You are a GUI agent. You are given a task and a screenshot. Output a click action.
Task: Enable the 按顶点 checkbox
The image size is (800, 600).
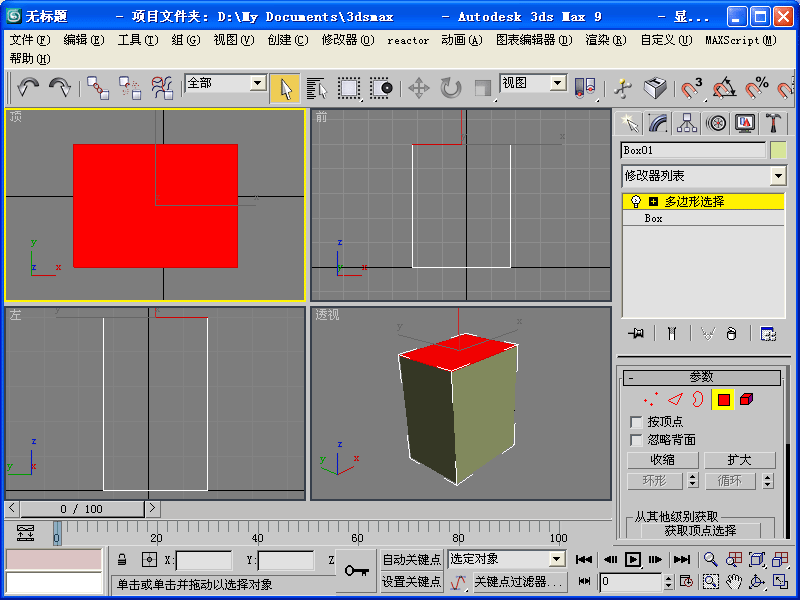coord(636,422)
